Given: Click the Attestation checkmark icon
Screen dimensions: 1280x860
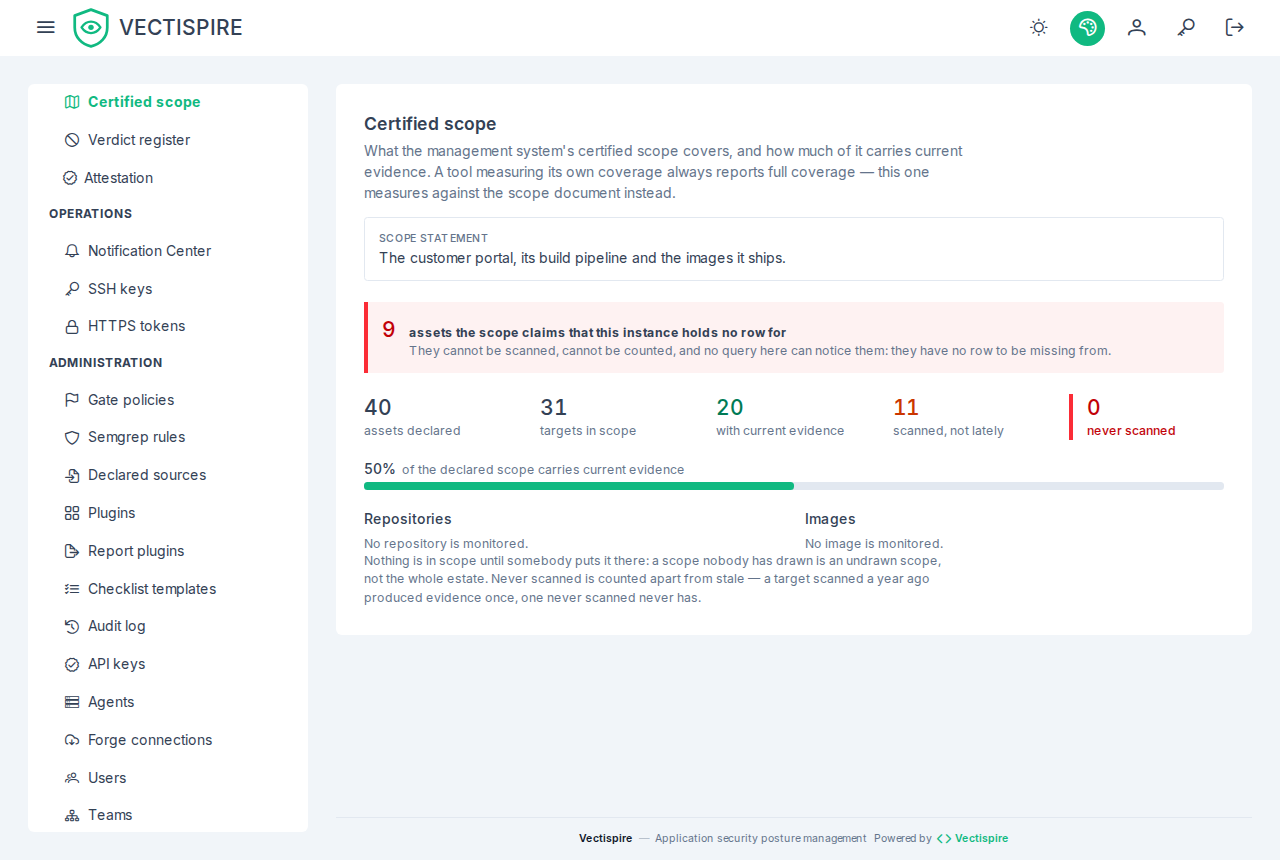Looking at the screenshot, I should click(70, 178).
